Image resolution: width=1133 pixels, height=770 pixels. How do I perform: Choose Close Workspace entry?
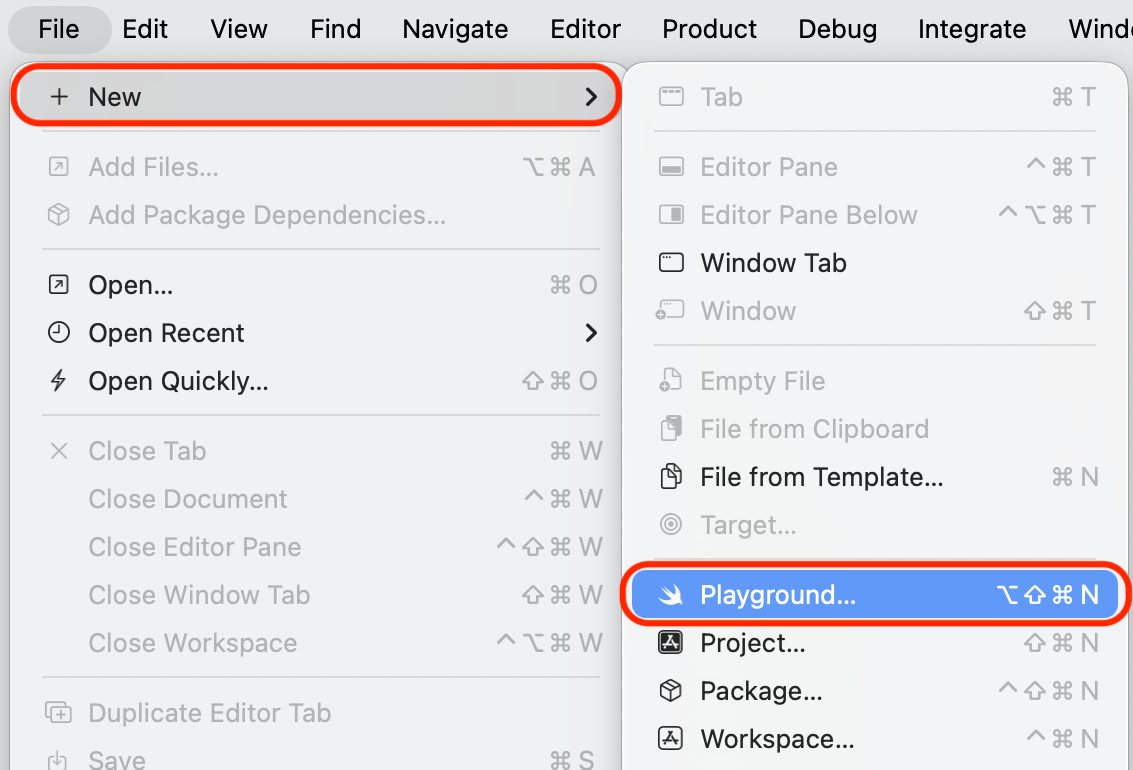point(321,643)
